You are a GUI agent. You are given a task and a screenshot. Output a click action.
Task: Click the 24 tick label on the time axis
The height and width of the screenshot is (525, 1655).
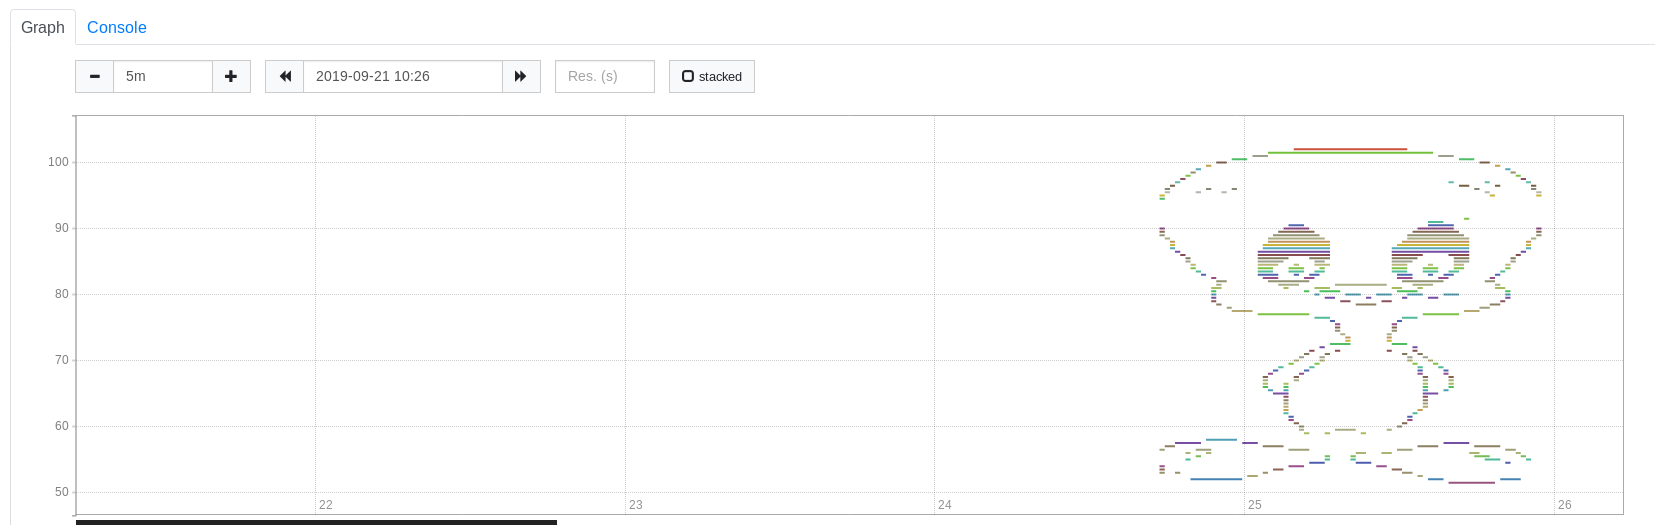pos(945,505)
